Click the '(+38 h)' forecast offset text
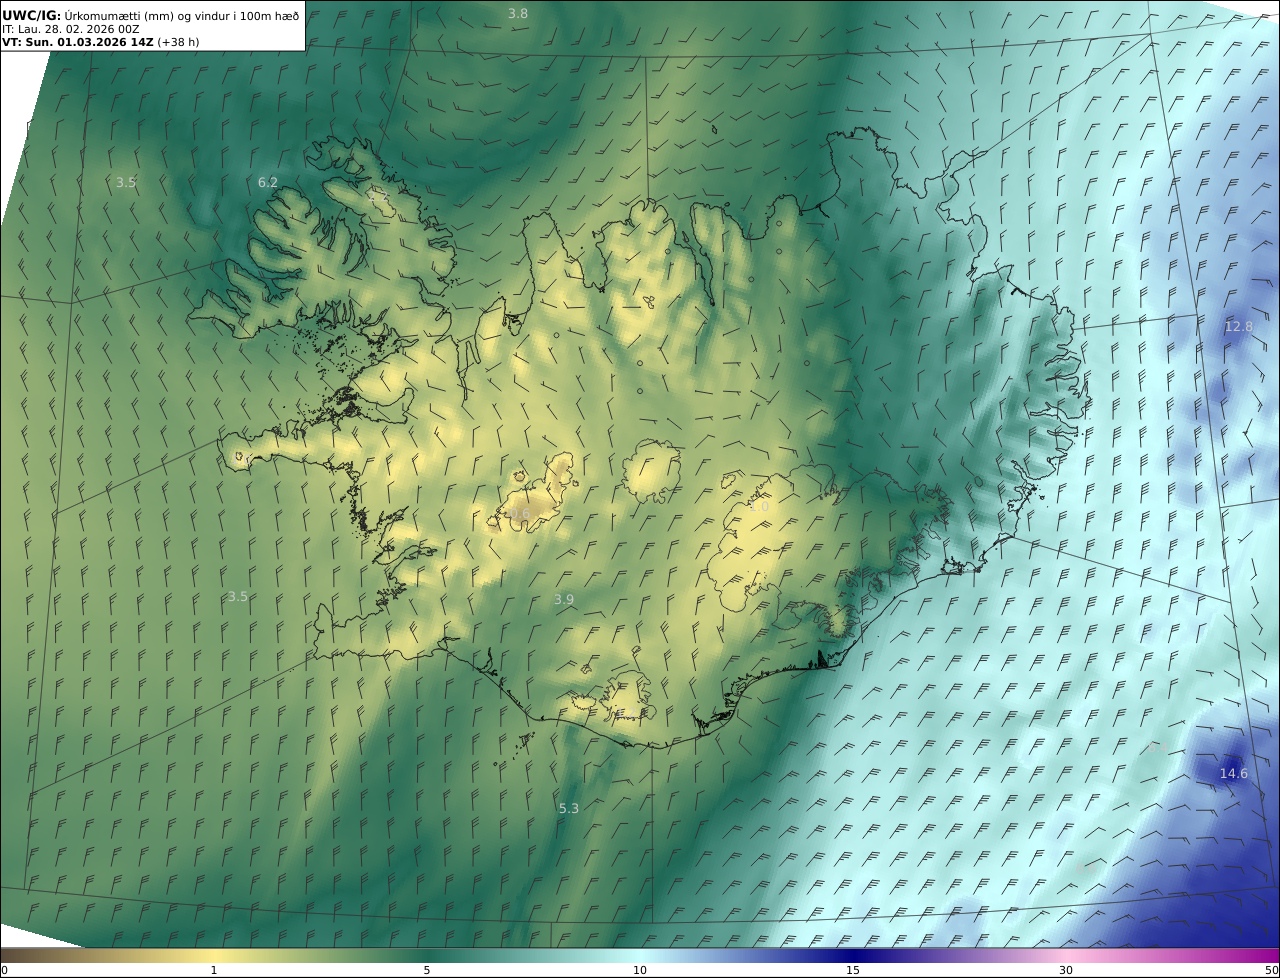 (178, 43)
